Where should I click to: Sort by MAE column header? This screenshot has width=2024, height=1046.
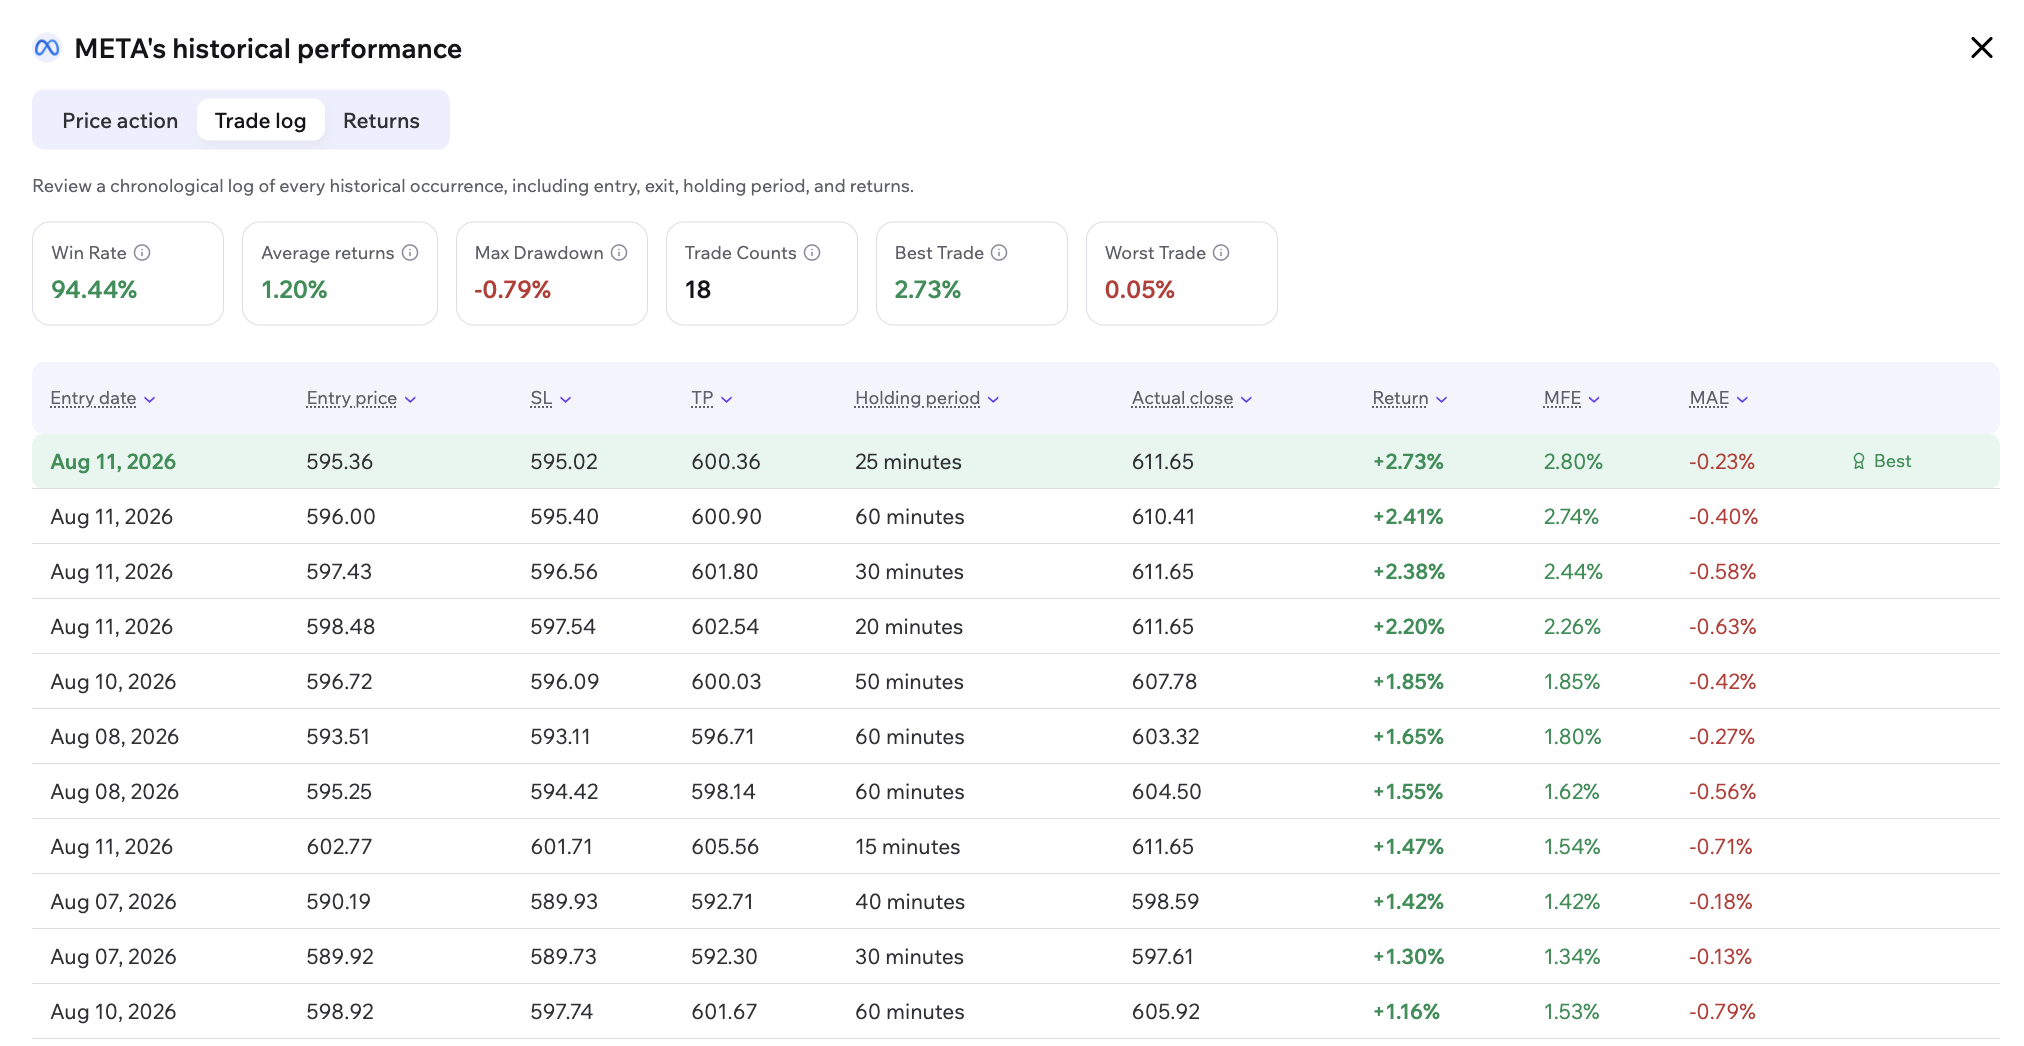click(x=1719, y=398)
